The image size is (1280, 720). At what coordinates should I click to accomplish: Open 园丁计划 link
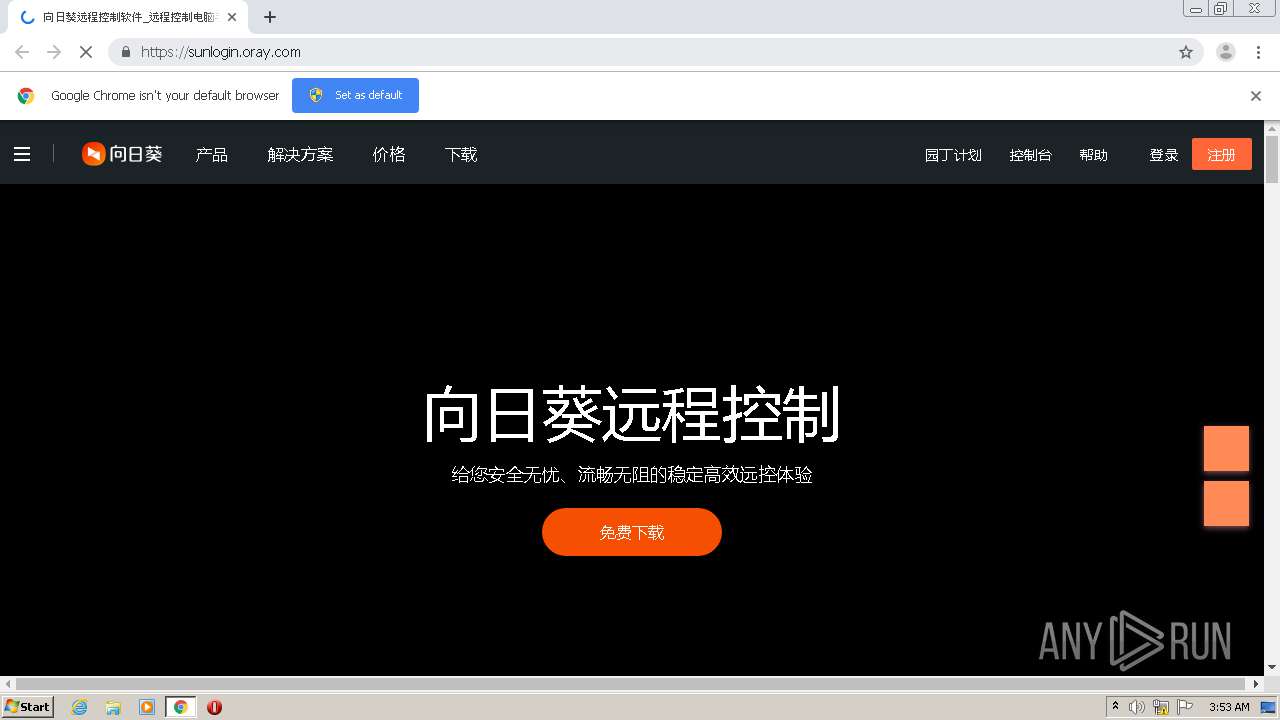(953, 155)
